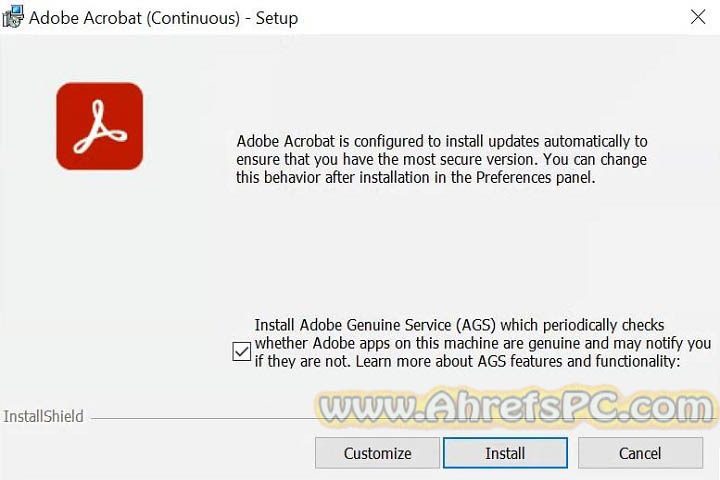The image size is (720, 480).
Task: Open the Customize installation options
Action: click(x=377, y=453)
